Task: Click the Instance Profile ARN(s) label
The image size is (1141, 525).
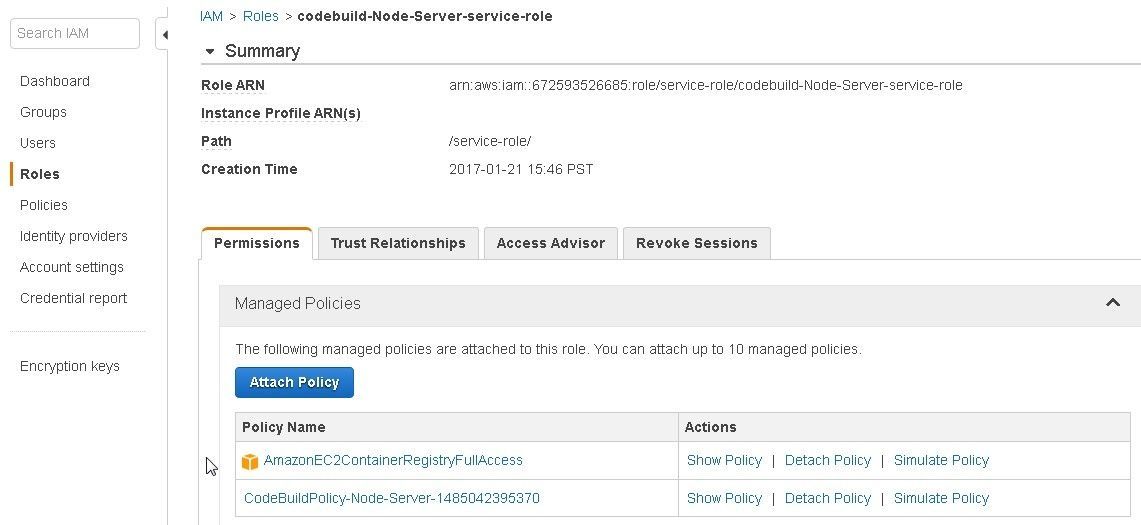Action: coord(281,114)
